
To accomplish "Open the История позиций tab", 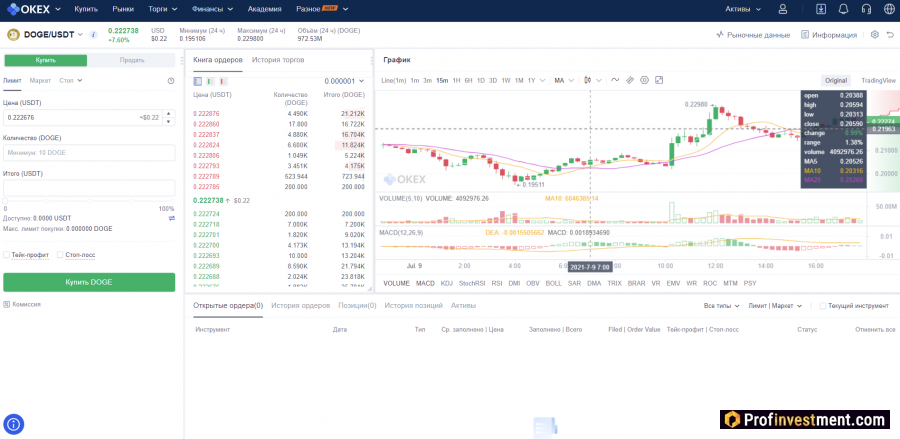I will (413, 305).
